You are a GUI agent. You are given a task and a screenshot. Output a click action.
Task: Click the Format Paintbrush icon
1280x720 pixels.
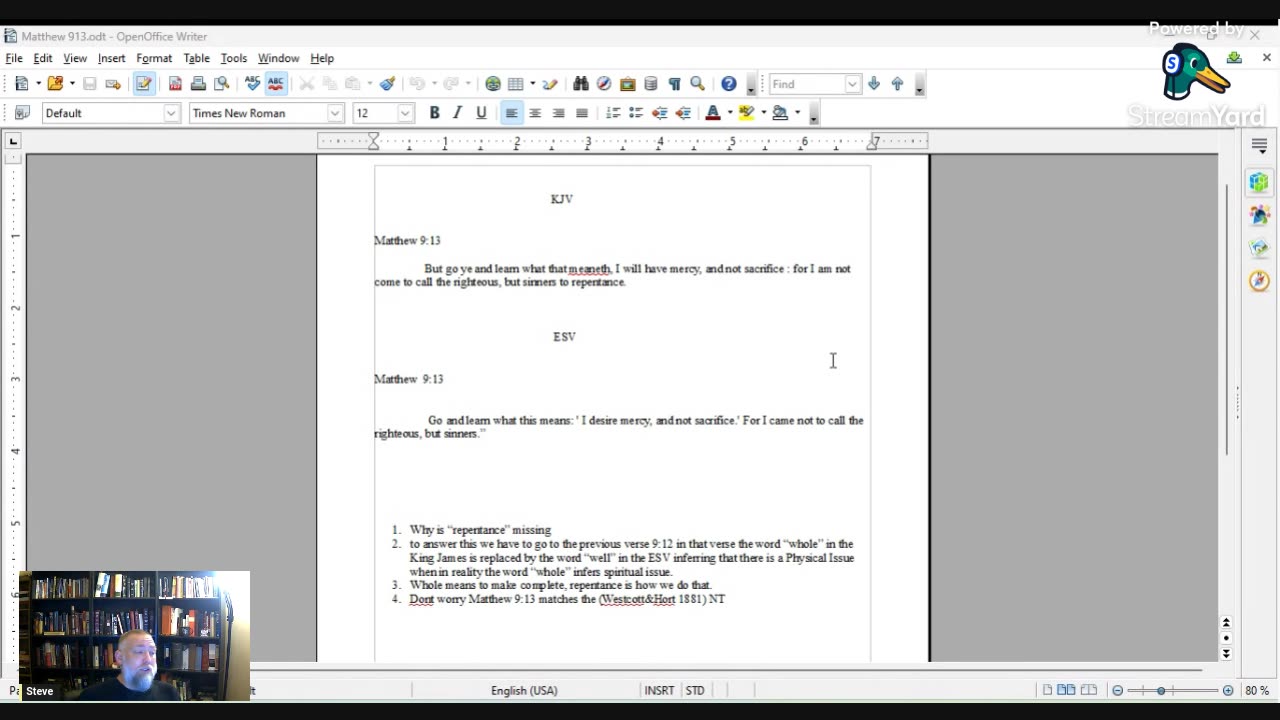point(388,84)
